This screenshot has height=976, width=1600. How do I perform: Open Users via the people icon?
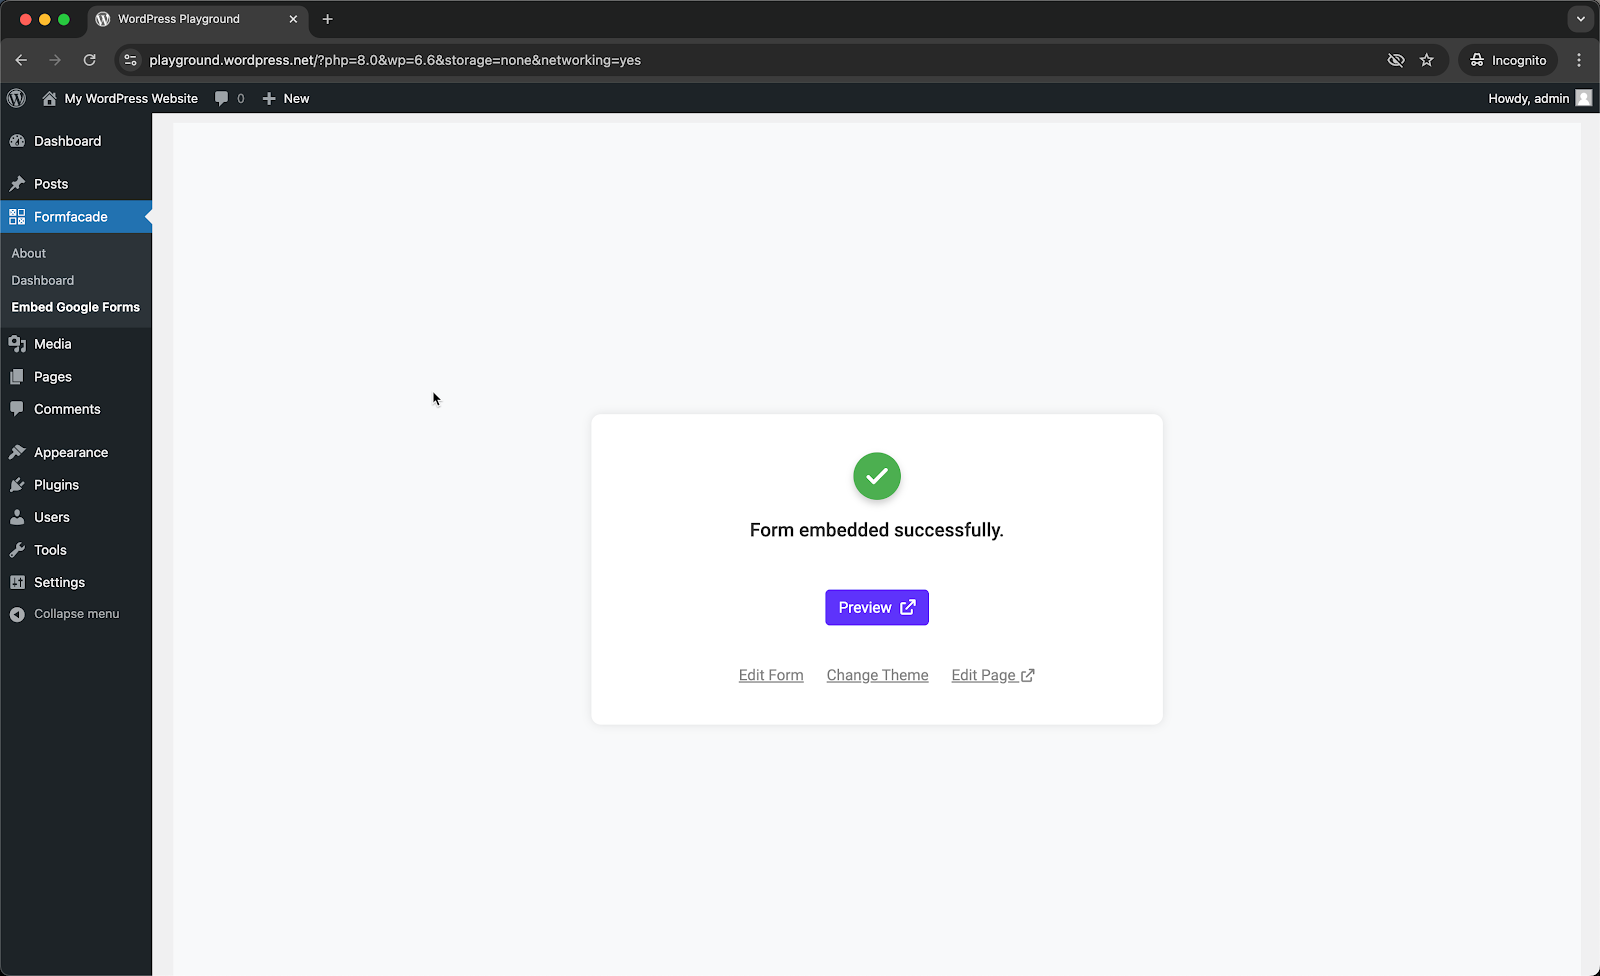(x=18, y=517)
